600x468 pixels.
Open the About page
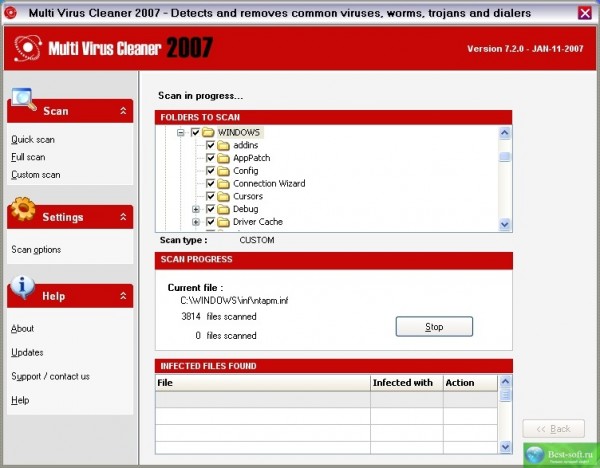tap(22, 329)
